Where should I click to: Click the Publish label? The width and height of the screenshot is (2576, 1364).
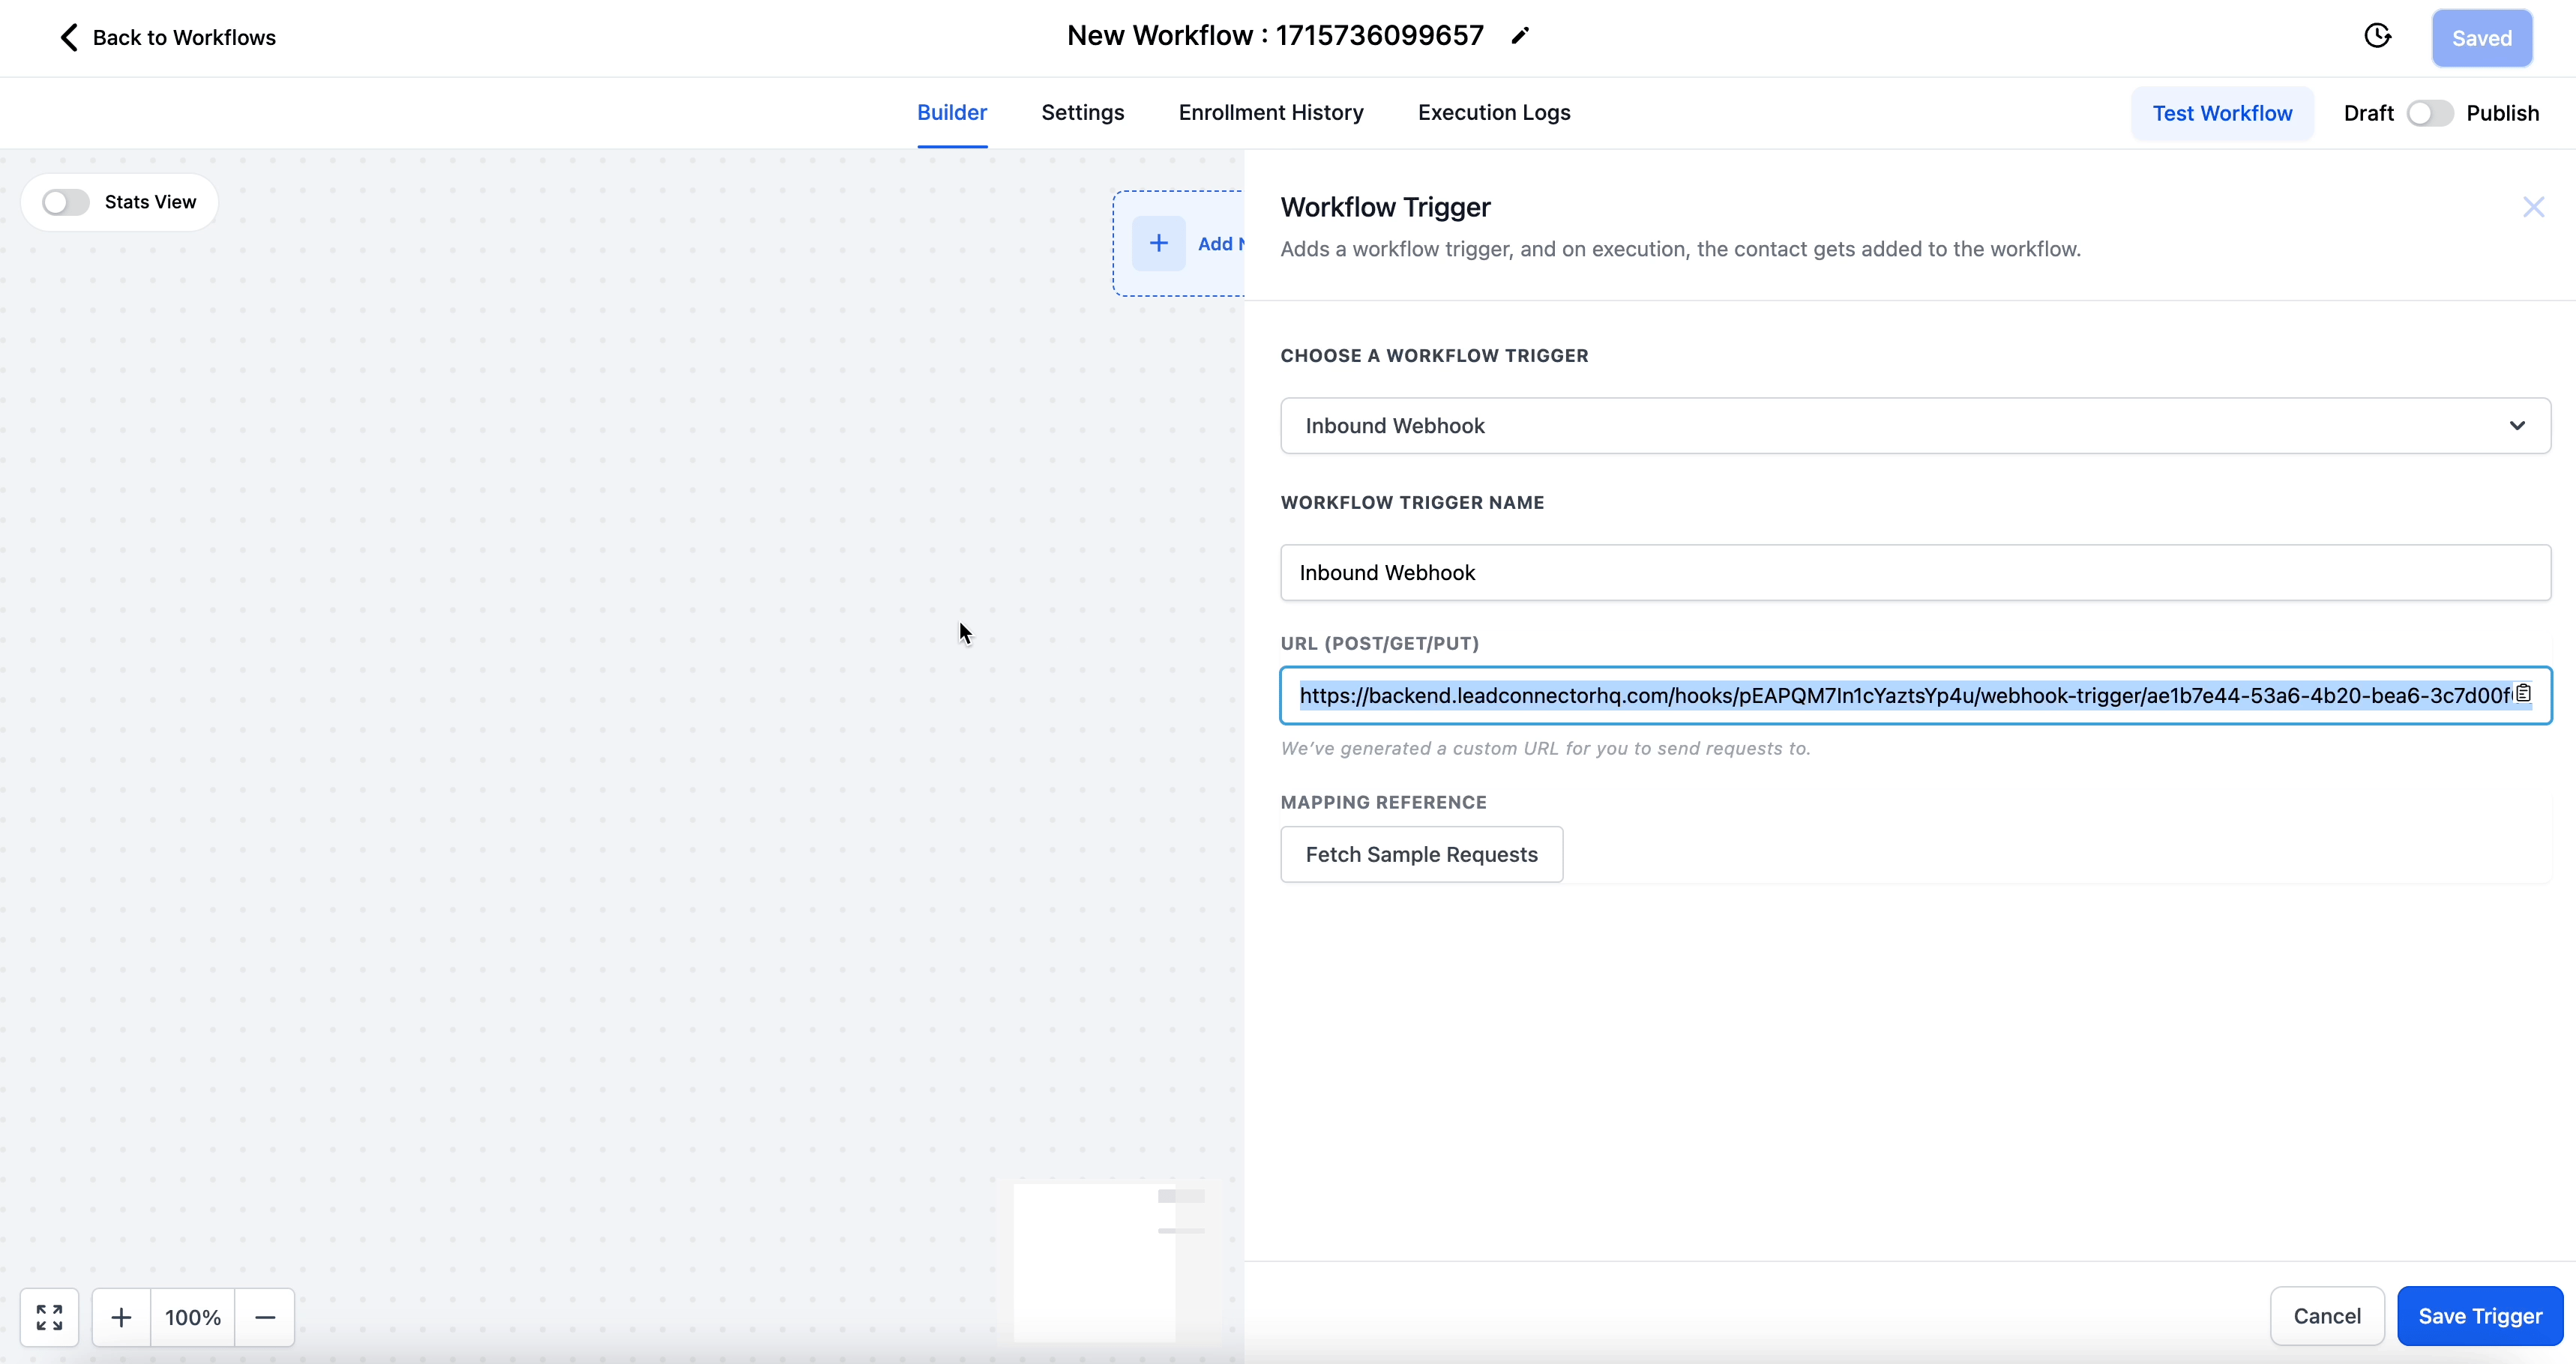click(x=2502, y=113)
